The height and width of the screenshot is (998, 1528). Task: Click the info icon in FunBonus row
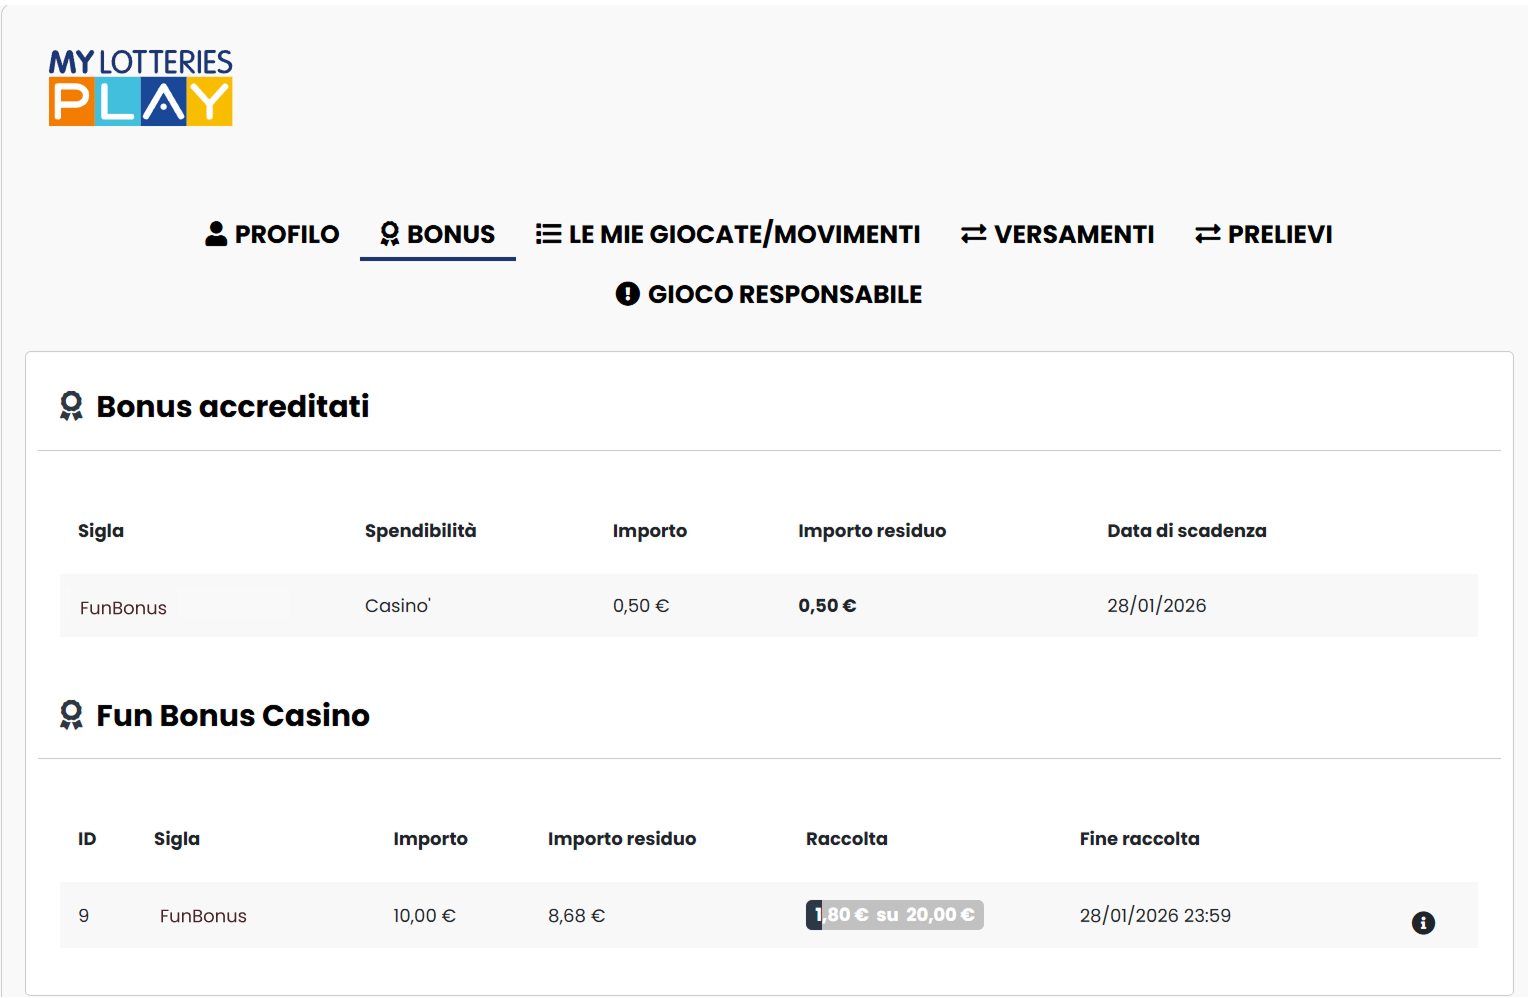coord(1423,923)
